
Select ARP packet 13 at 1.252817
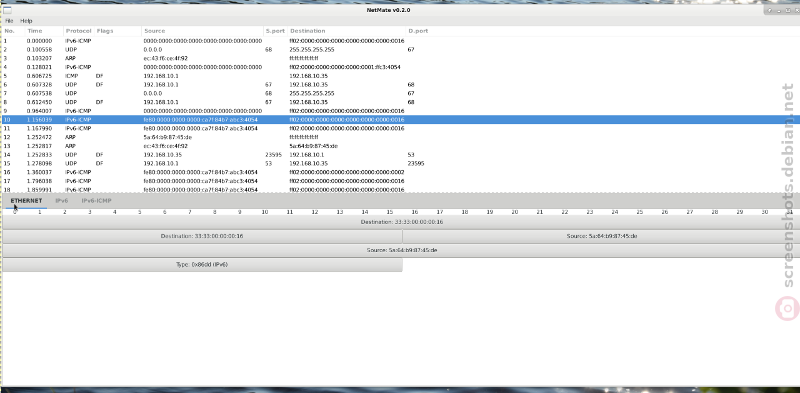400,146
